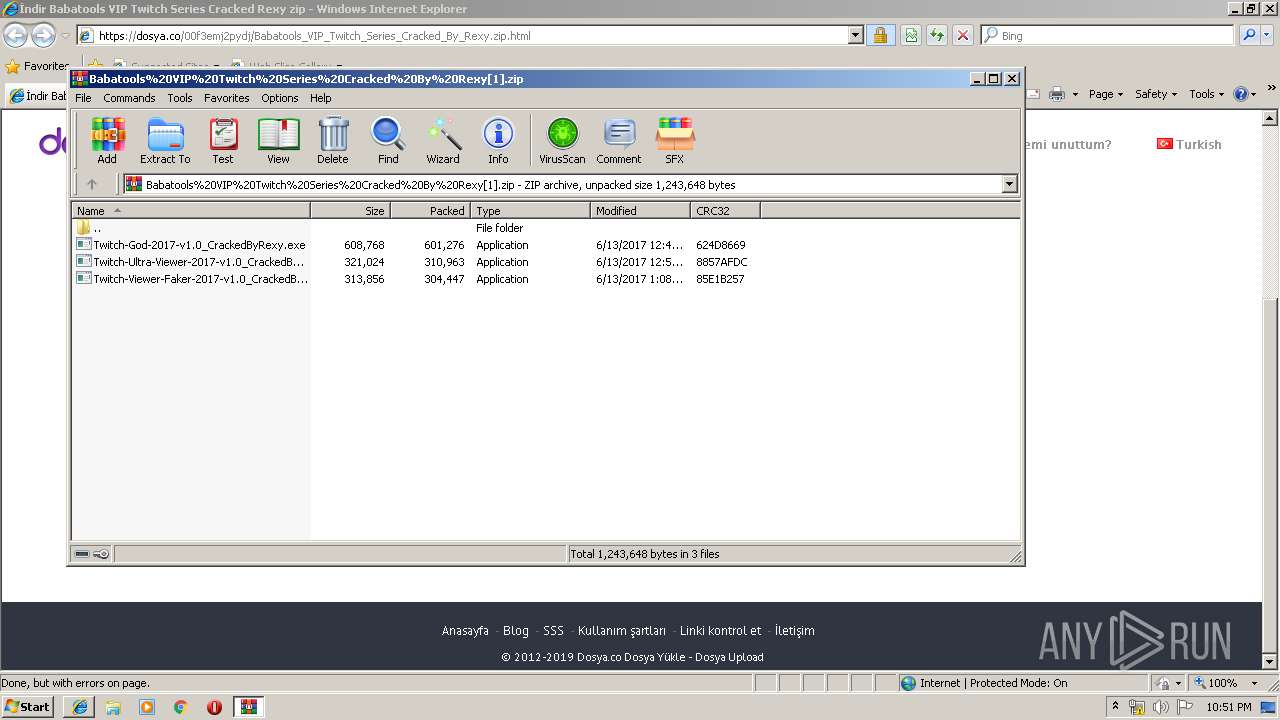Screen dimensions: 1280x720
Task: Sort the file list by Size column
Action: tap(350, 211)
